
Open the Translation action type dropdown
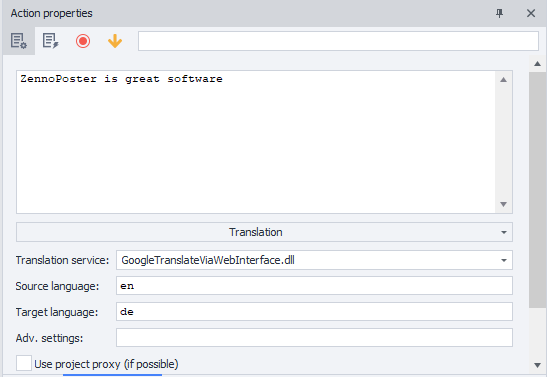point(264,232)
